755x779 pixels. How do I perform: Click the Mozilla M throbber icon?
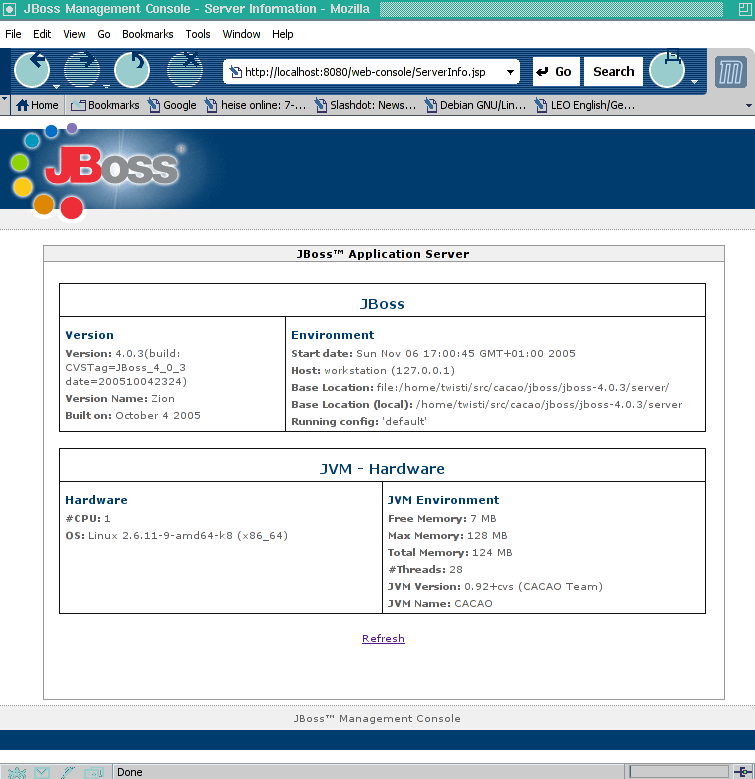(x=731, y=72)
